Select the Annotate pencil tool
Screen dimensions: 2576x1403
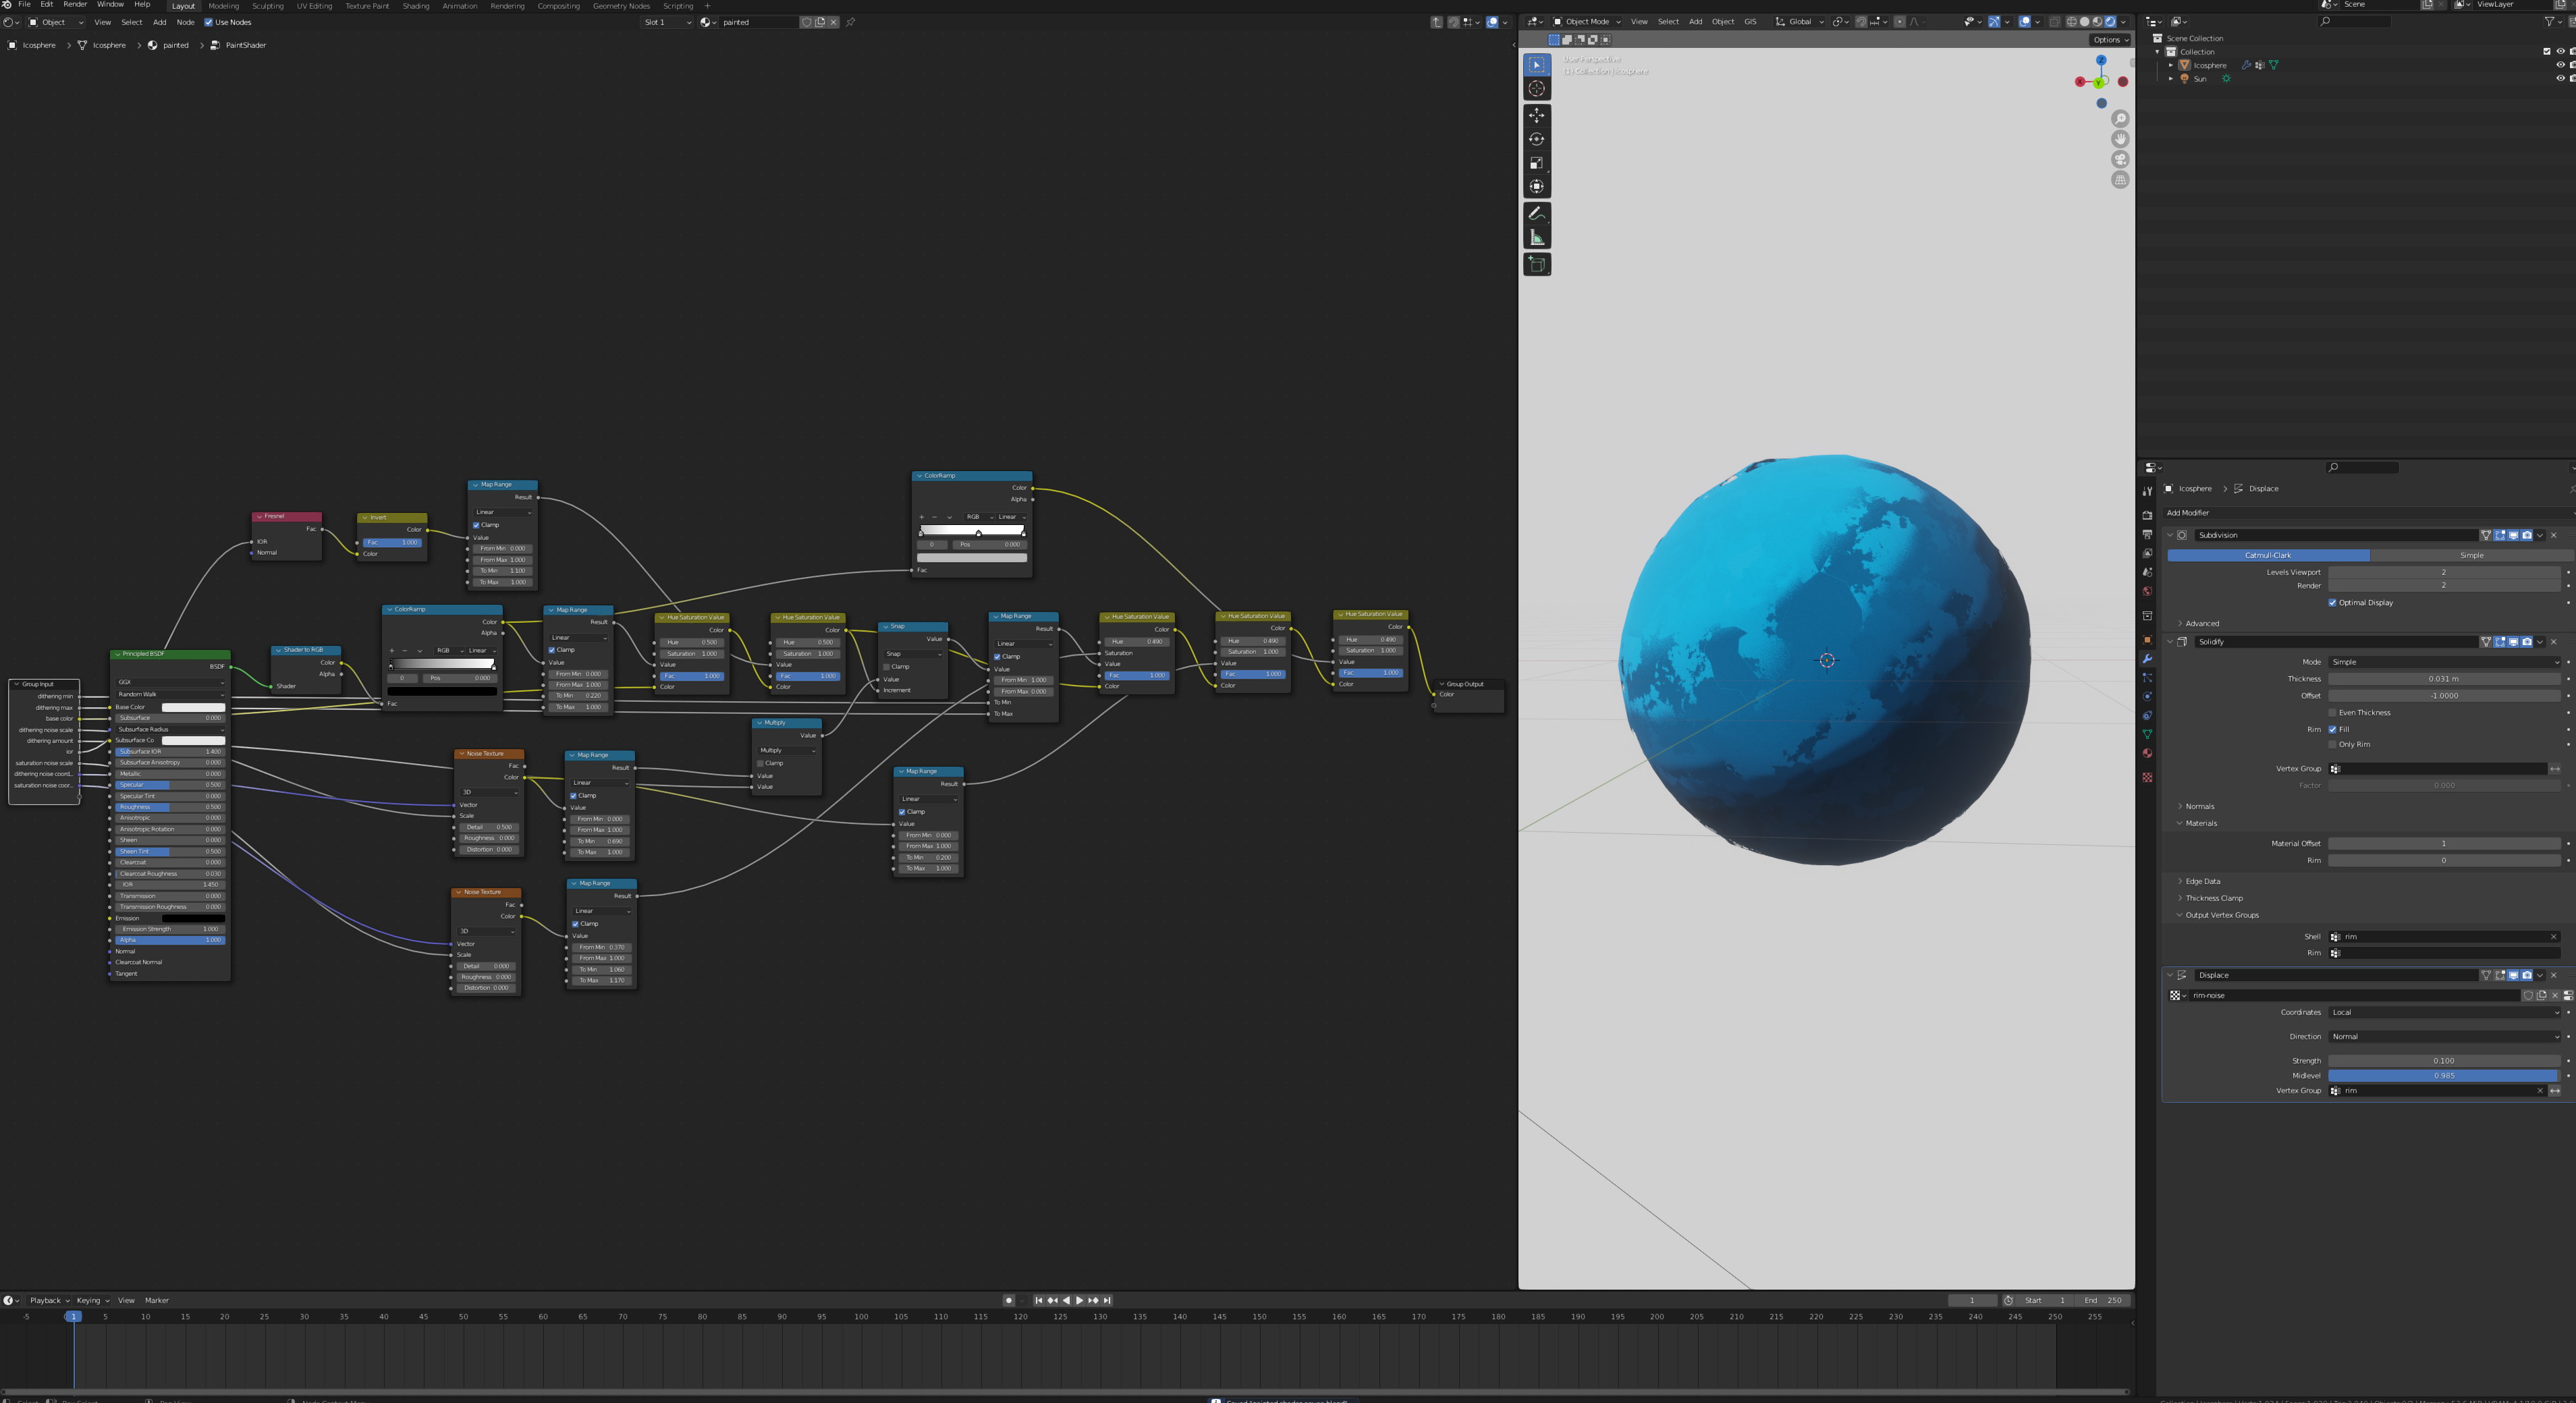pyautogui.click(x=1536, y=213)
